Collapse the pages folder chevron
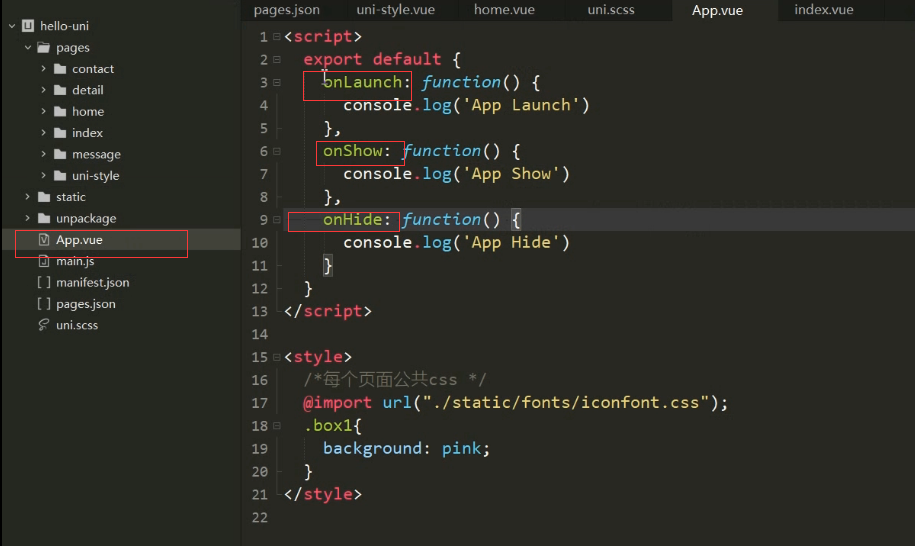This screenshot has height=546, width=915. point(27,47)
